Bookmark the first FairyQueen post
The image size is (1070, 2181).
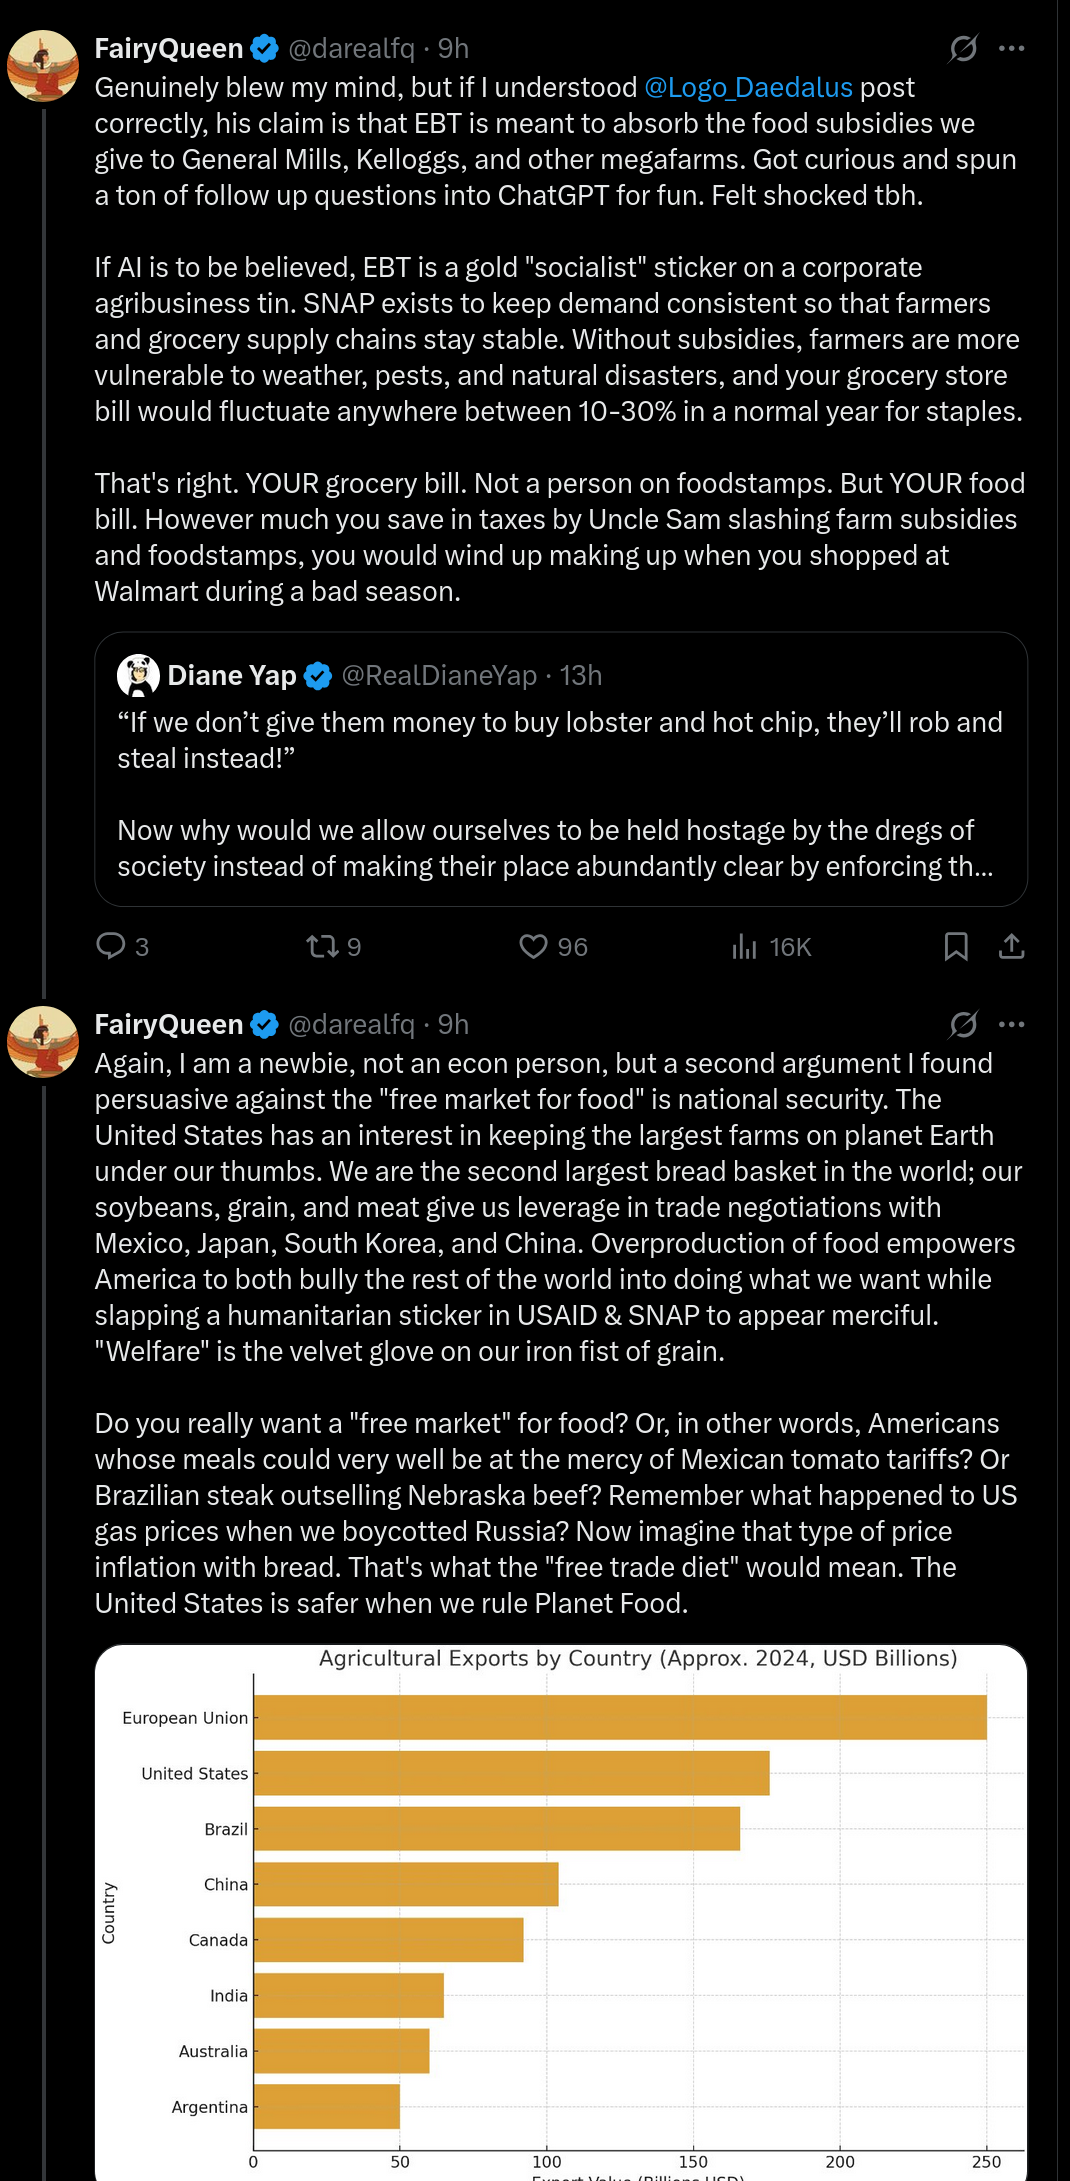956,946
